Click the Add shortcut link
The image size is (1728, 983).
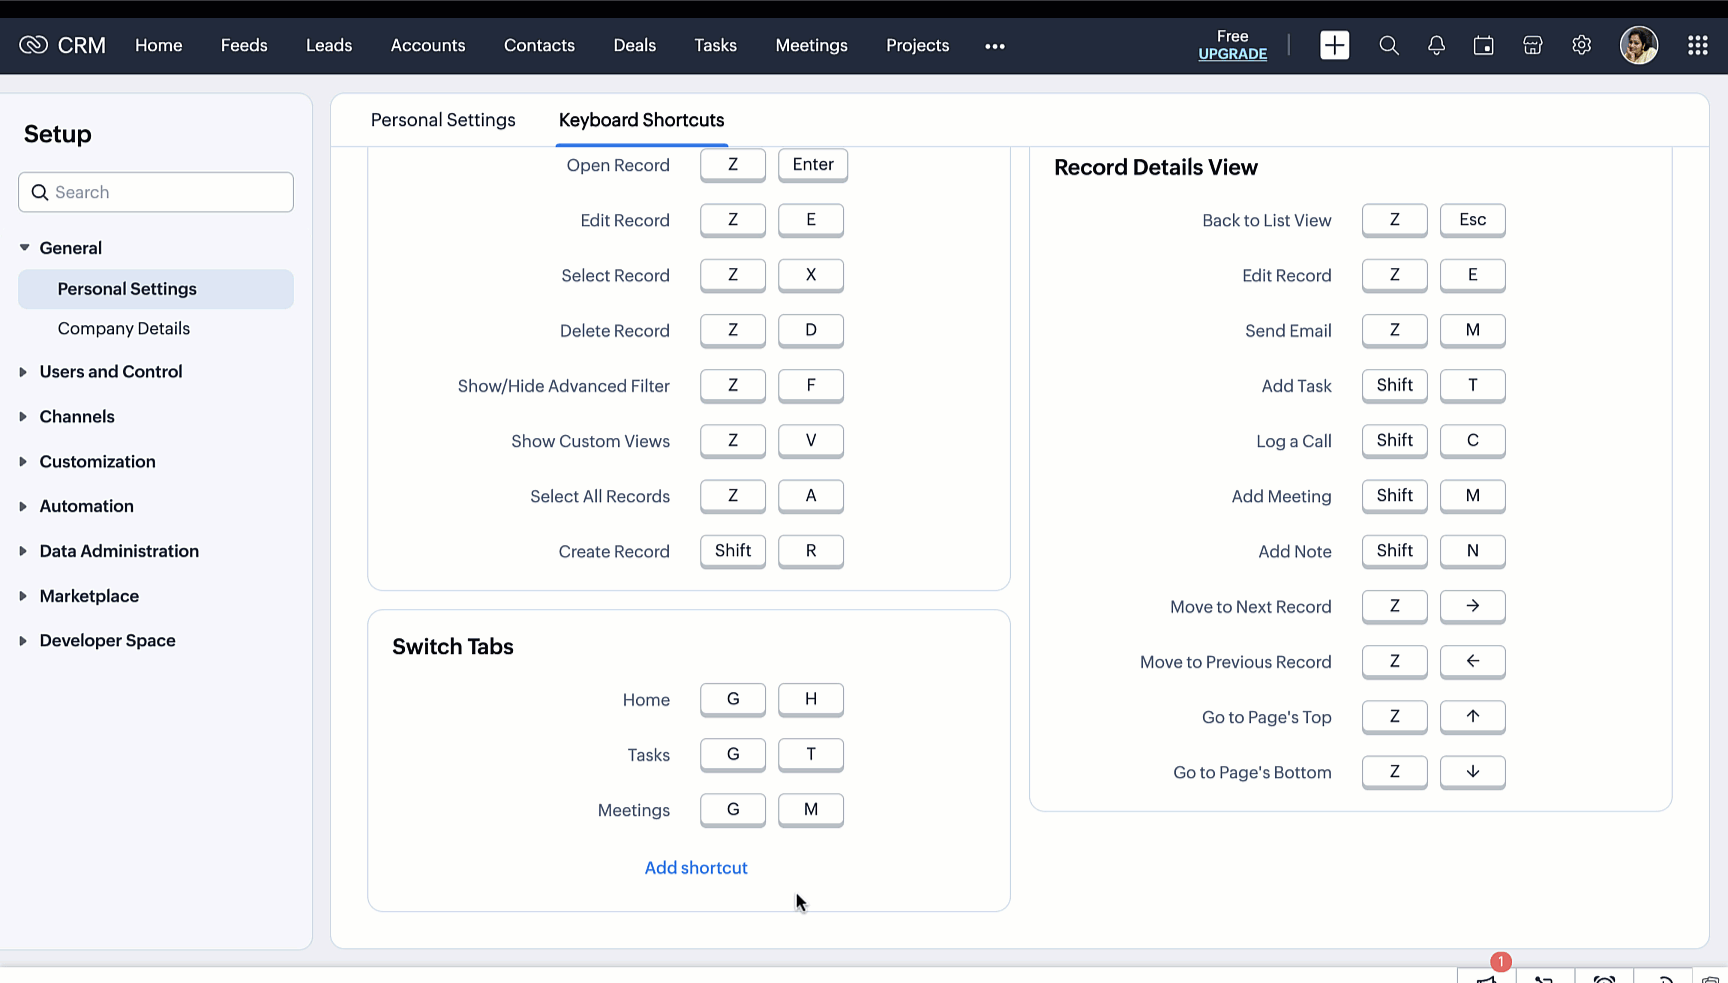696,868
